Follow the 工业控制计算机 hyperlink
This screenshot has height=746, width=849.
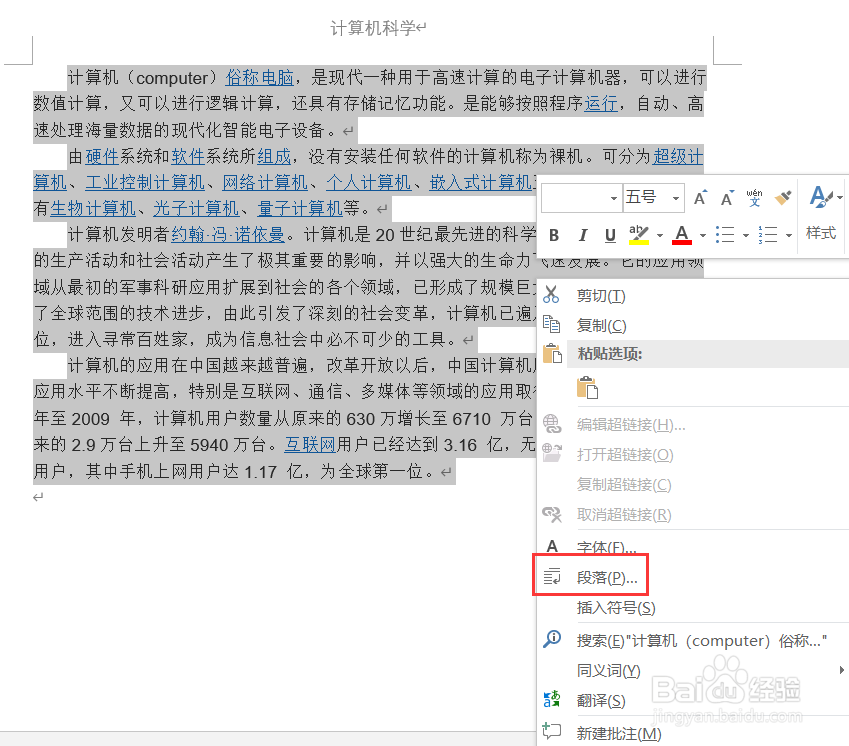click(145, 183)
